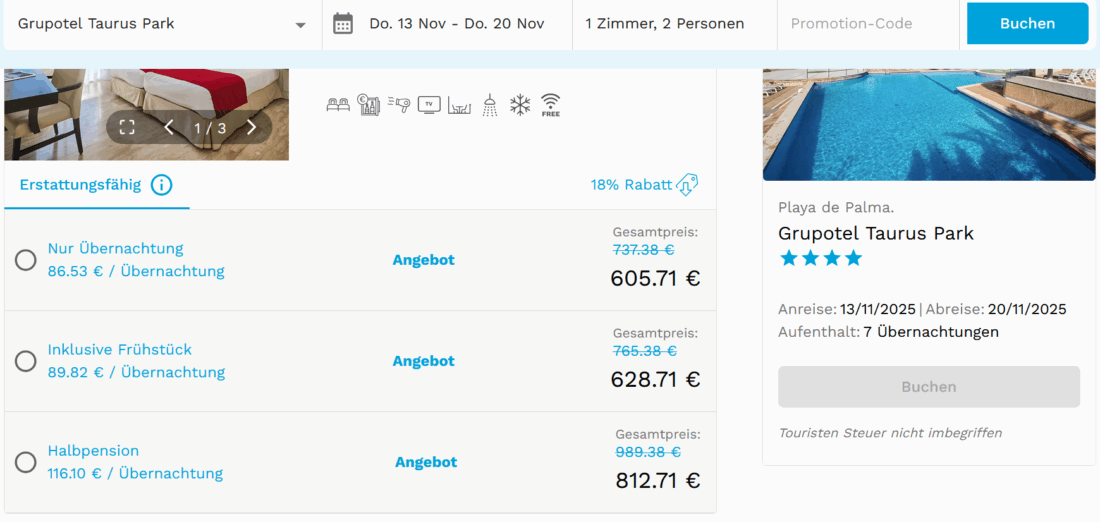Click the air conditioning snowflake icon

pos(520,104)
